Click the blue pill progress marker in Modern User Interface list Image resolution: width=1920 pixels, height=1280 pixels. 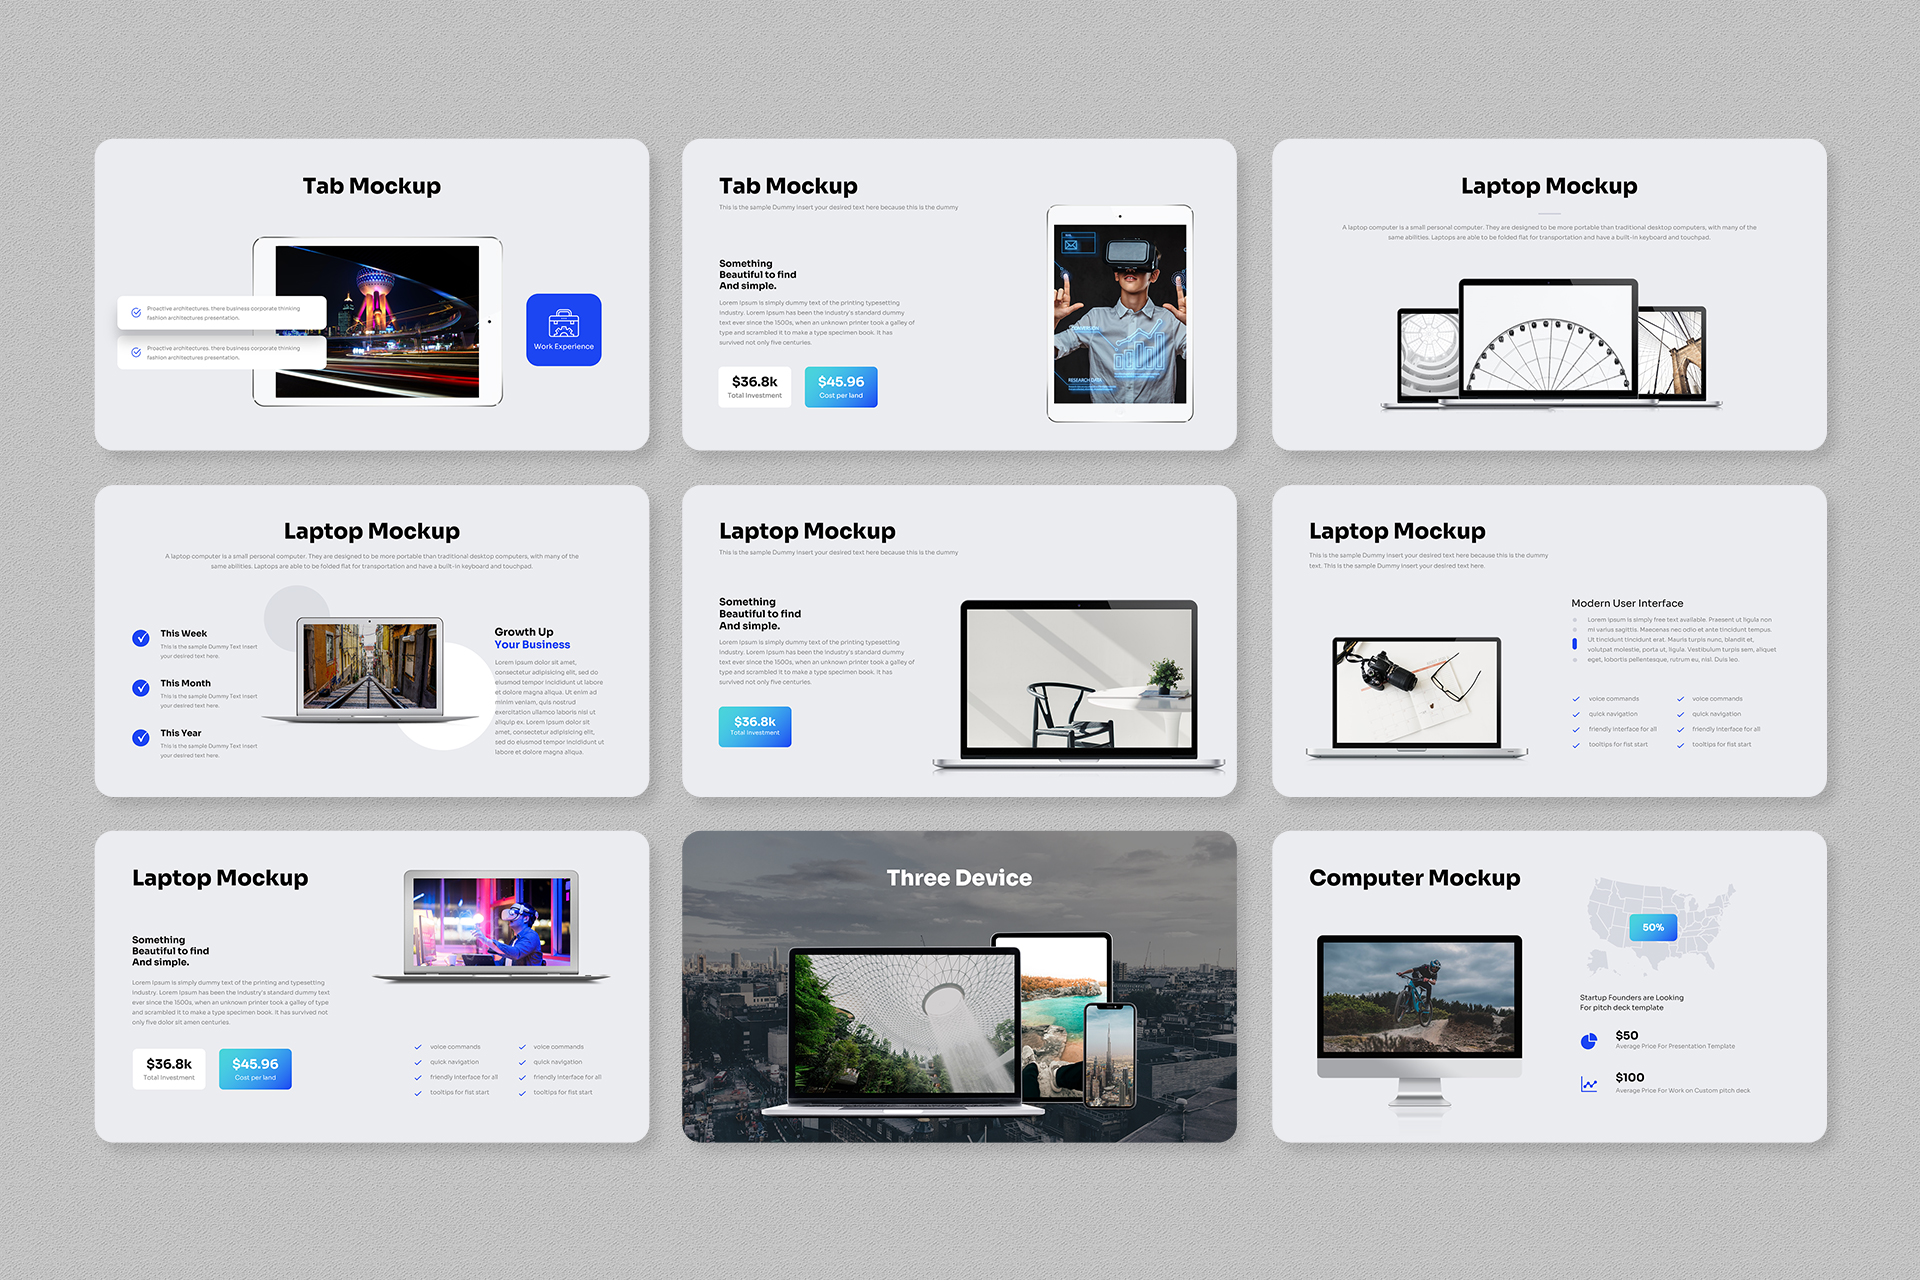(x=1576, y=644)
